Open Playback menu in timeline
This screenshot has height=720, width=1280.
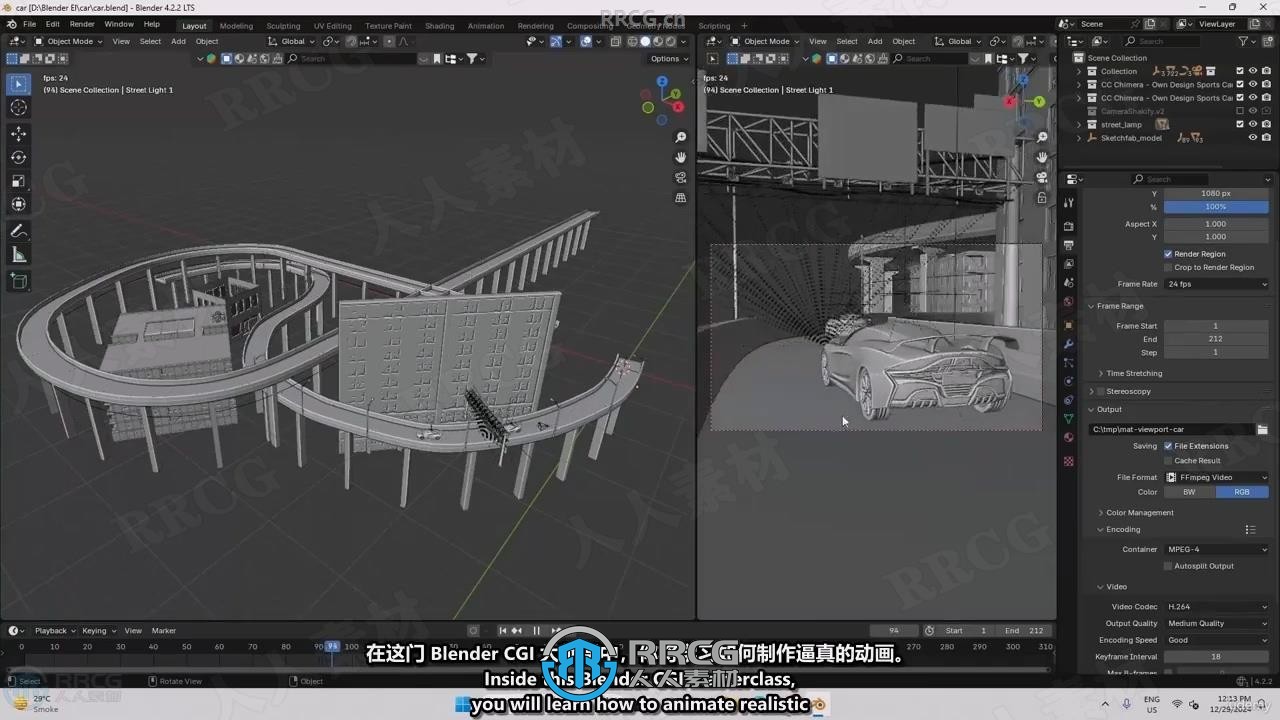(54, 631)
